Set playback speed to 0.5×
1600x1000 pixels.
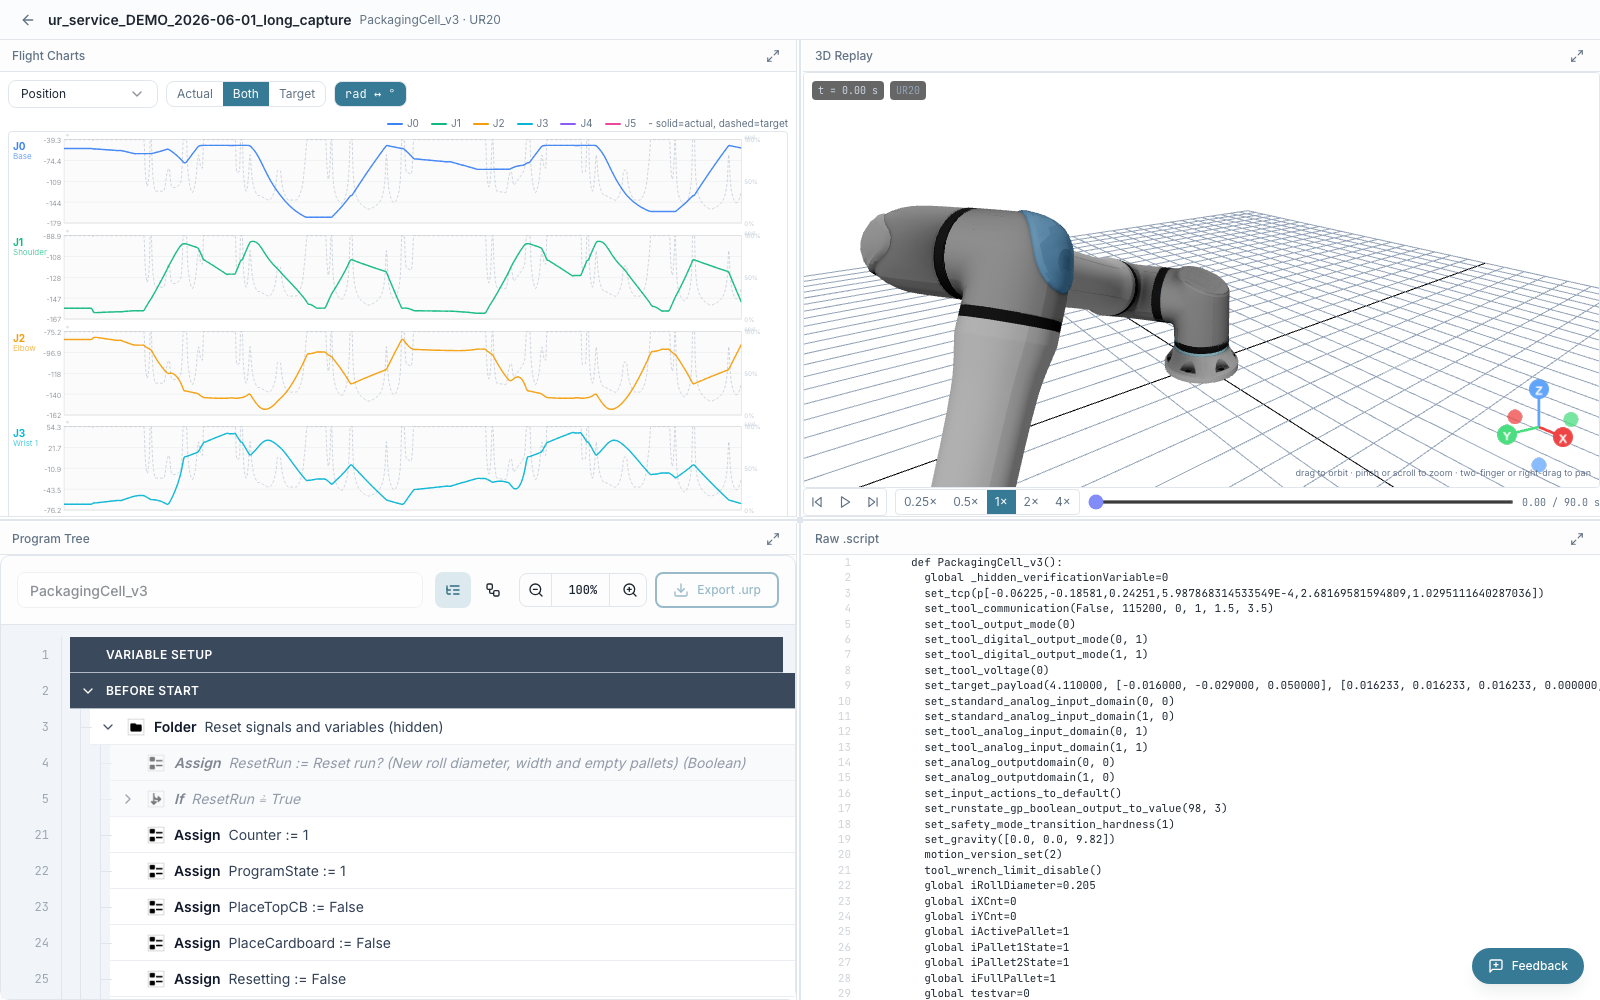[965, 502]
